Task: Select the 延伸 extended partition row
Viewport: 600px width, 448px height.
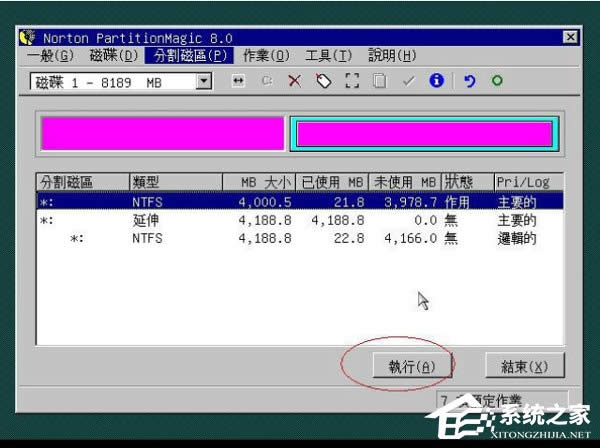Action: (x=300, y=220)
